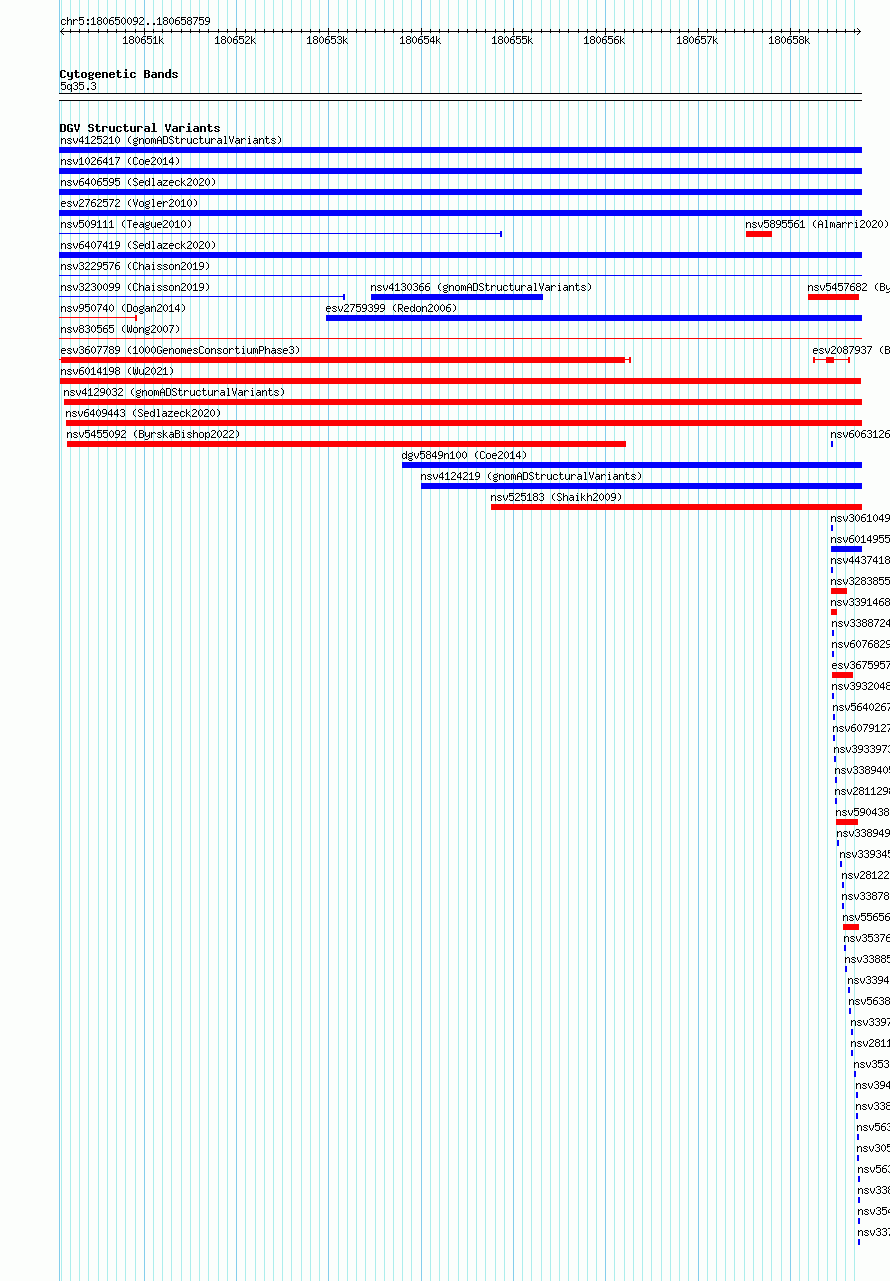The image size is (890, 1281).
Task: Click the thin blue nsv509111 feature line
Action: 281,234
